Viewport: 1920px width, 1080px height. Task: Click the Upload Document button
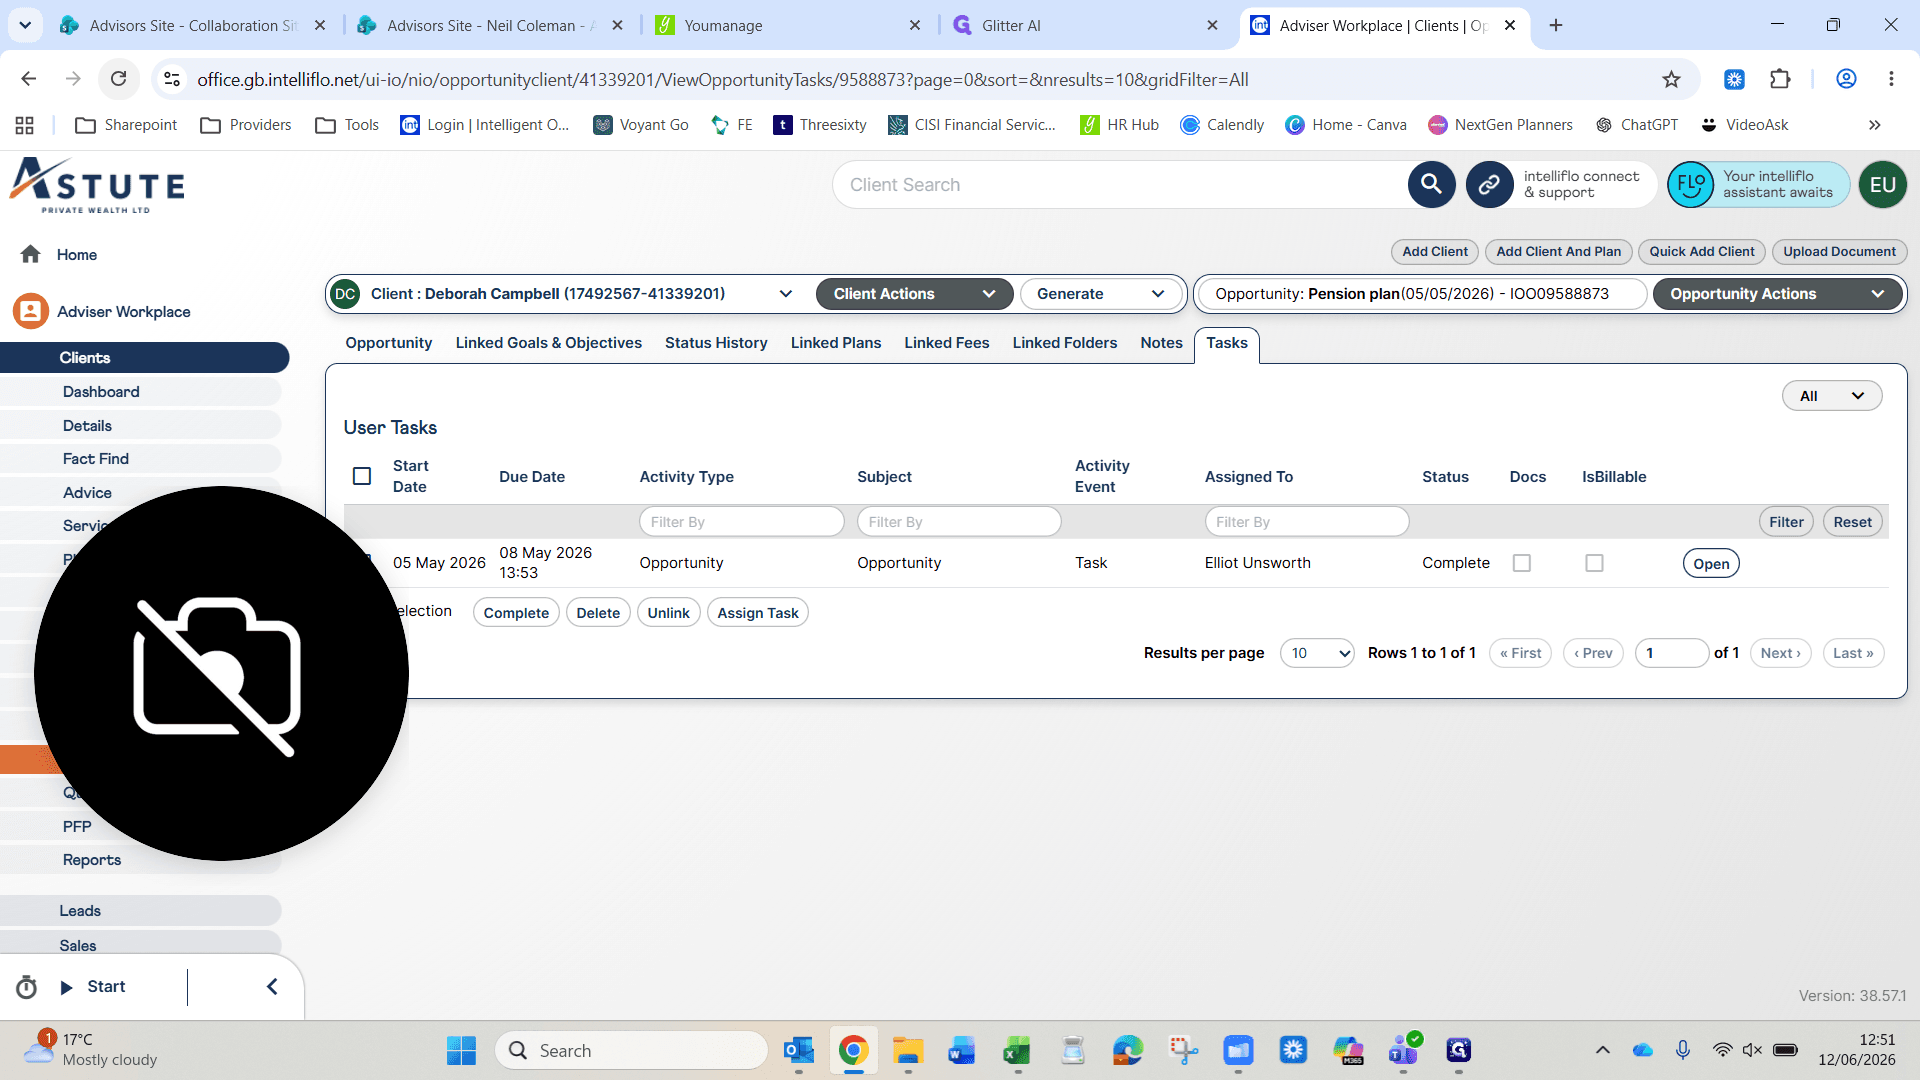1839,252
